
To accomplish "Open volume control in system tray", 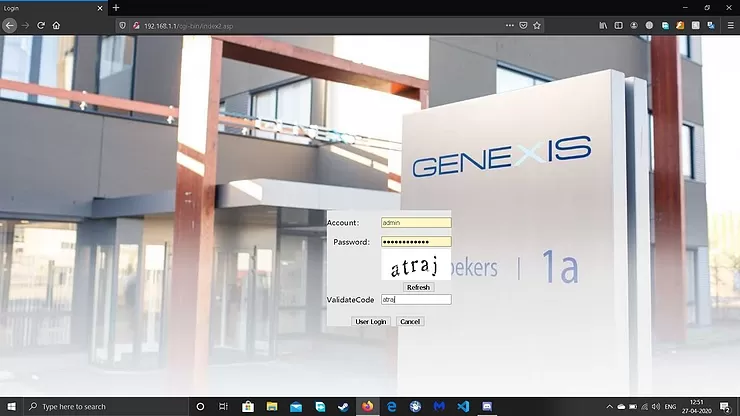I will [x=656, y=407].
